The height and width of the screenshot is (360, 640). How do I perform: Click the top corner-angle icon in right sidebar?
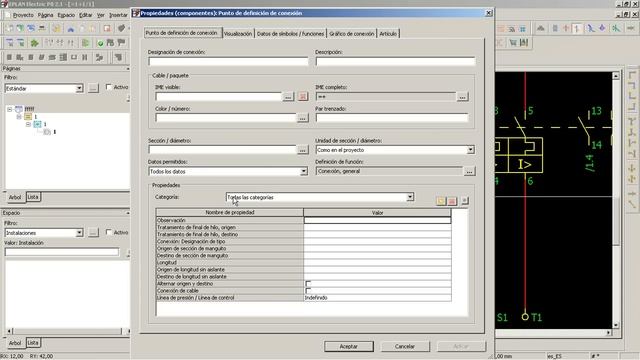tap(632, 75)
